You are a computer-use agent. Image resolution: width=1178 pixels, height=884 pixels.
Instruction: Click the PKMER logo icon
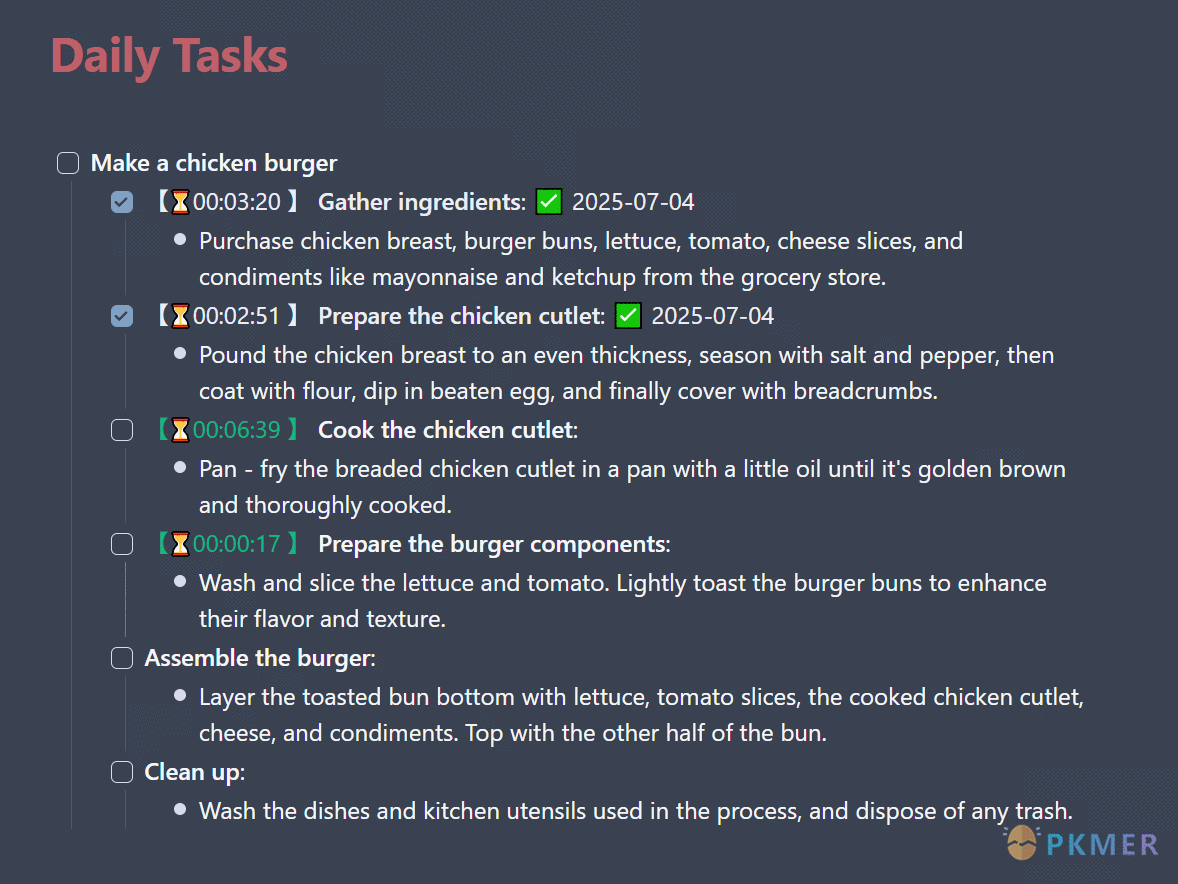(x=1022, y=843)
